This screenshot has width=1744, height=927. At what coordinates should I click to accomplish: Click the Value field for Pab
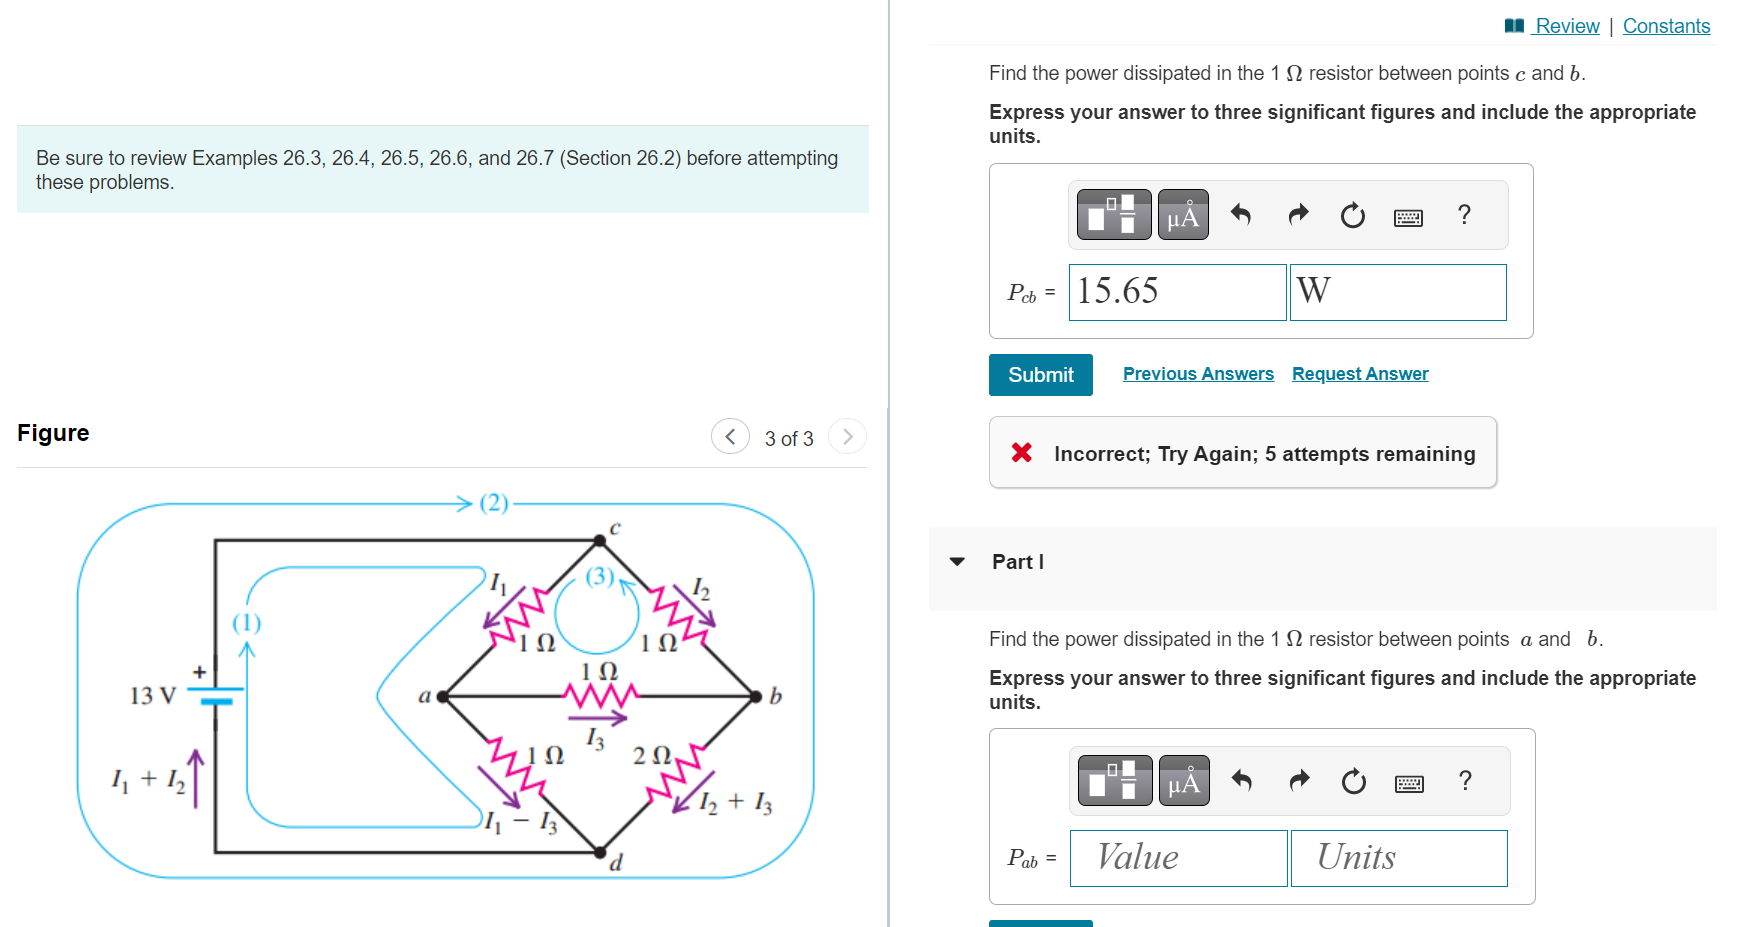1177,858
